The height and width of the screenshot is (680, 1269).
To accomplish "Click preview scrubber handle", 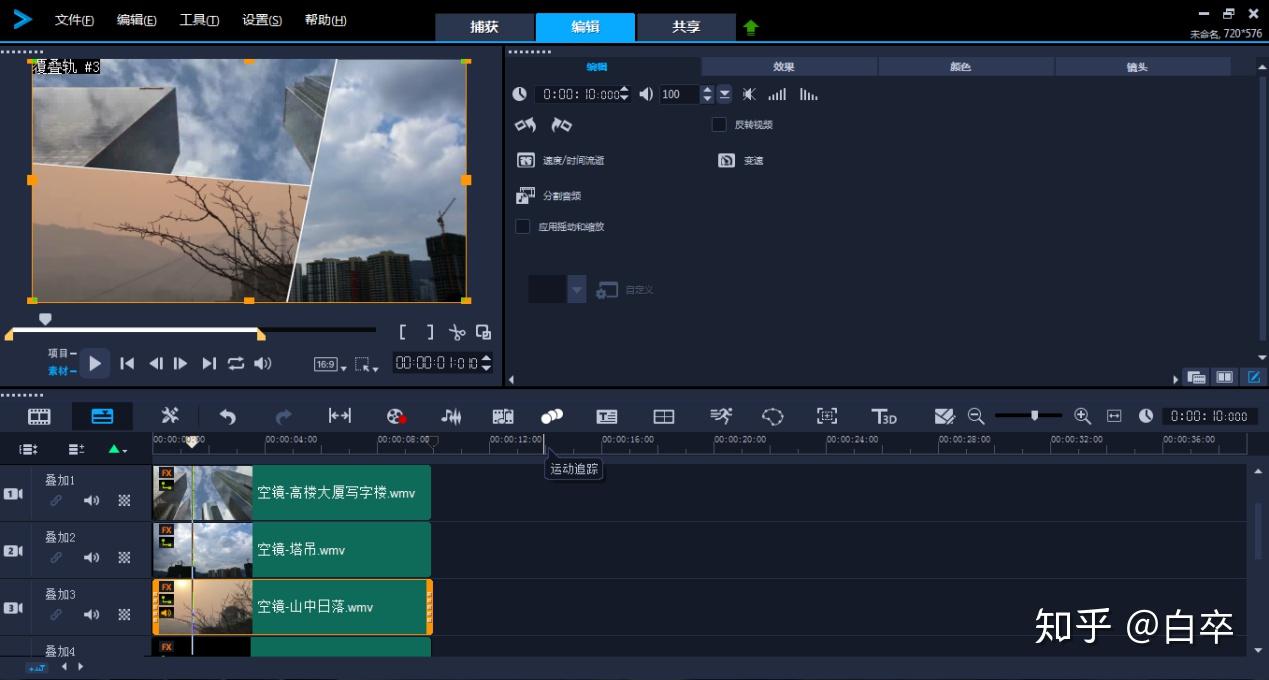I will (45, 319).
